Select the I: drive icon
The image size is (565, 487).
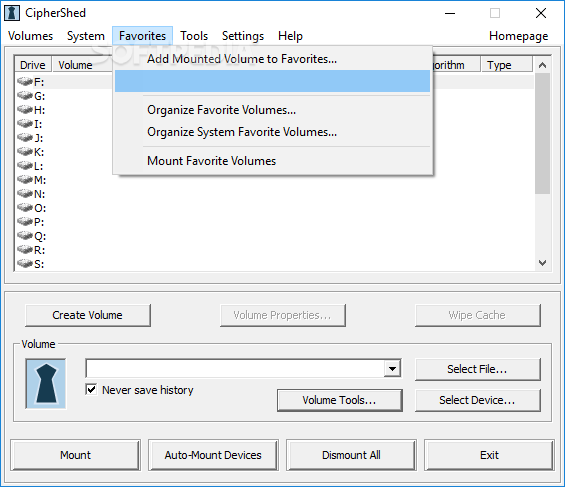tap(25, 124)
